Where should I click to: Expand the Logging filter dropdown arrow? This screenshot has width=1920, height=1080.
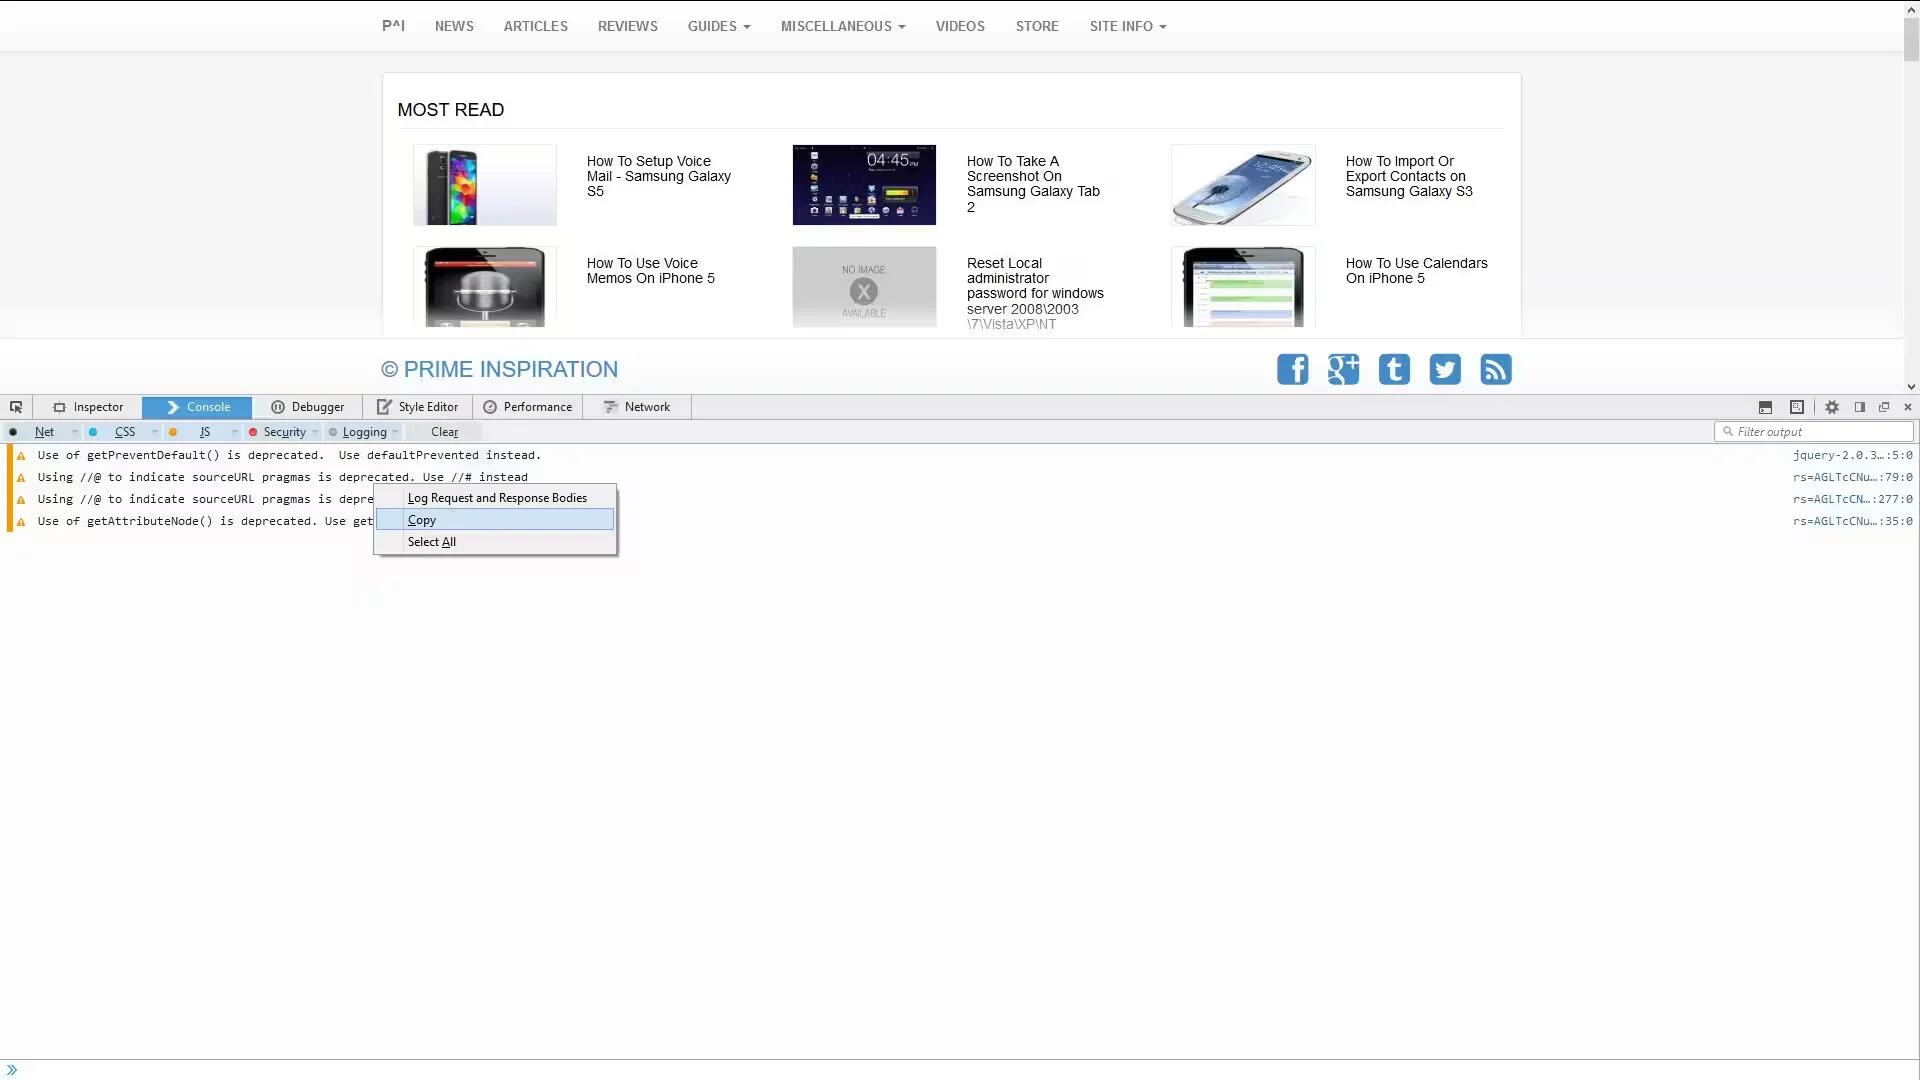tap(396, 432)
